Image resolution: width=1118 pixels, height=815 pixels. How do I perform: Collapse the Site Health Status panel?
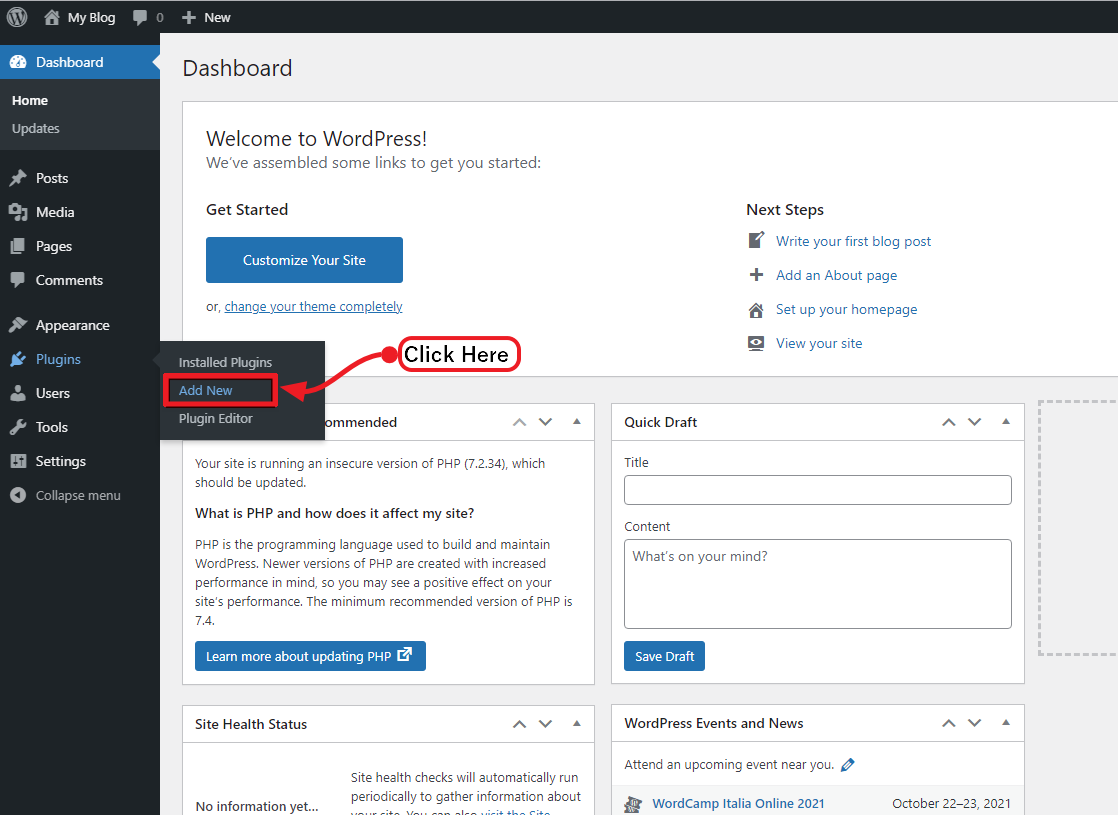click(x=577, y=724)
